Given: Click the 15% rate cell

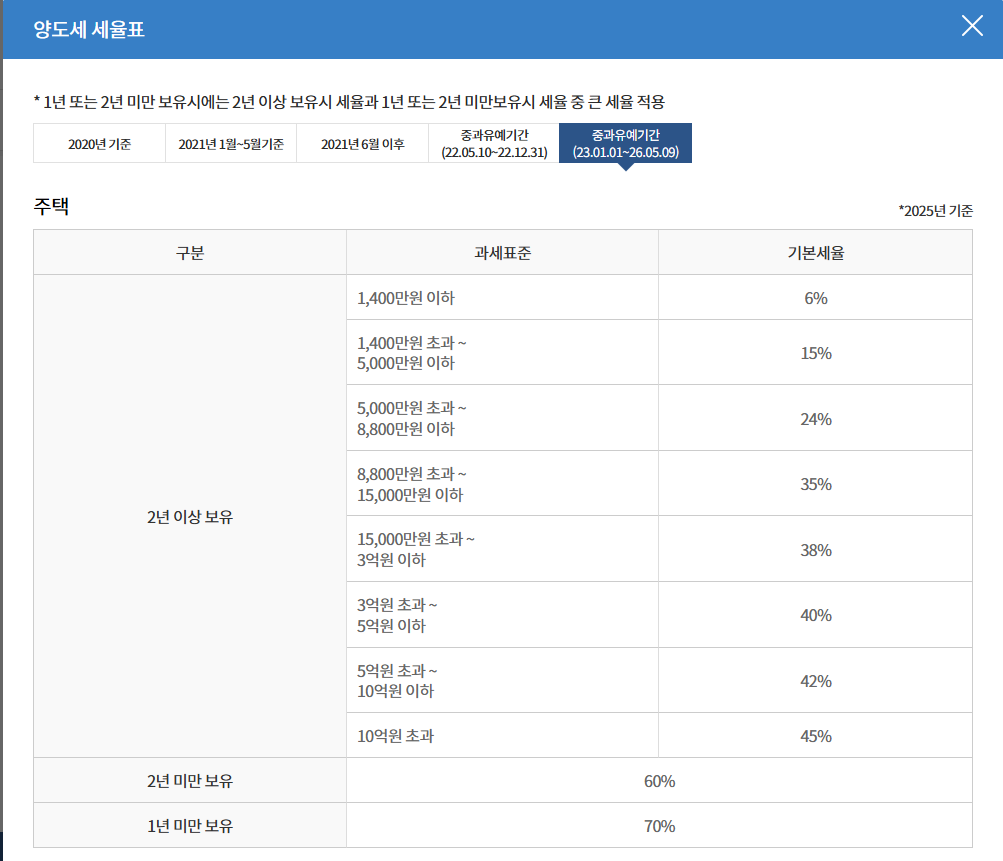Looking at the screenshot, I should click(x=815, y=352).
